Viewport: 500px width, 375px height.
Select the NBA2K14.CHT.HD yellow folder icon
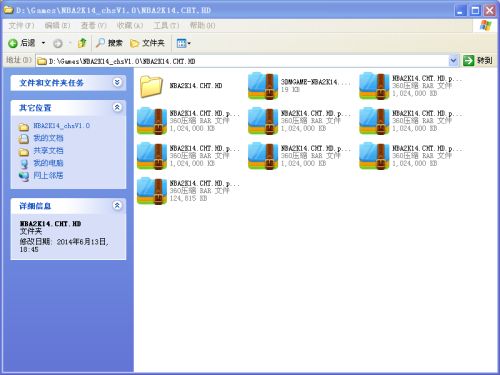coord(151,86)
